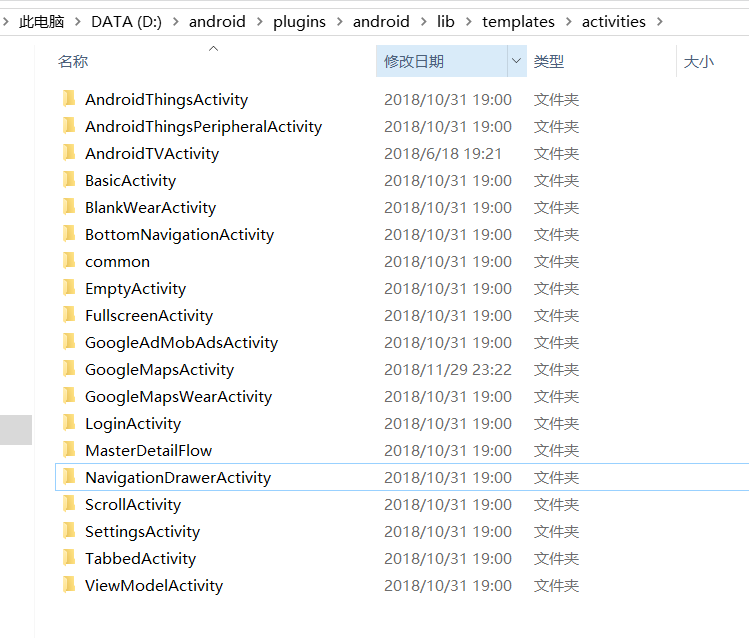The image size is (749, 638).
Task: Click the 2018/11/29 23:22 date of GoogleMapsActivity
Action: point(448,370)
